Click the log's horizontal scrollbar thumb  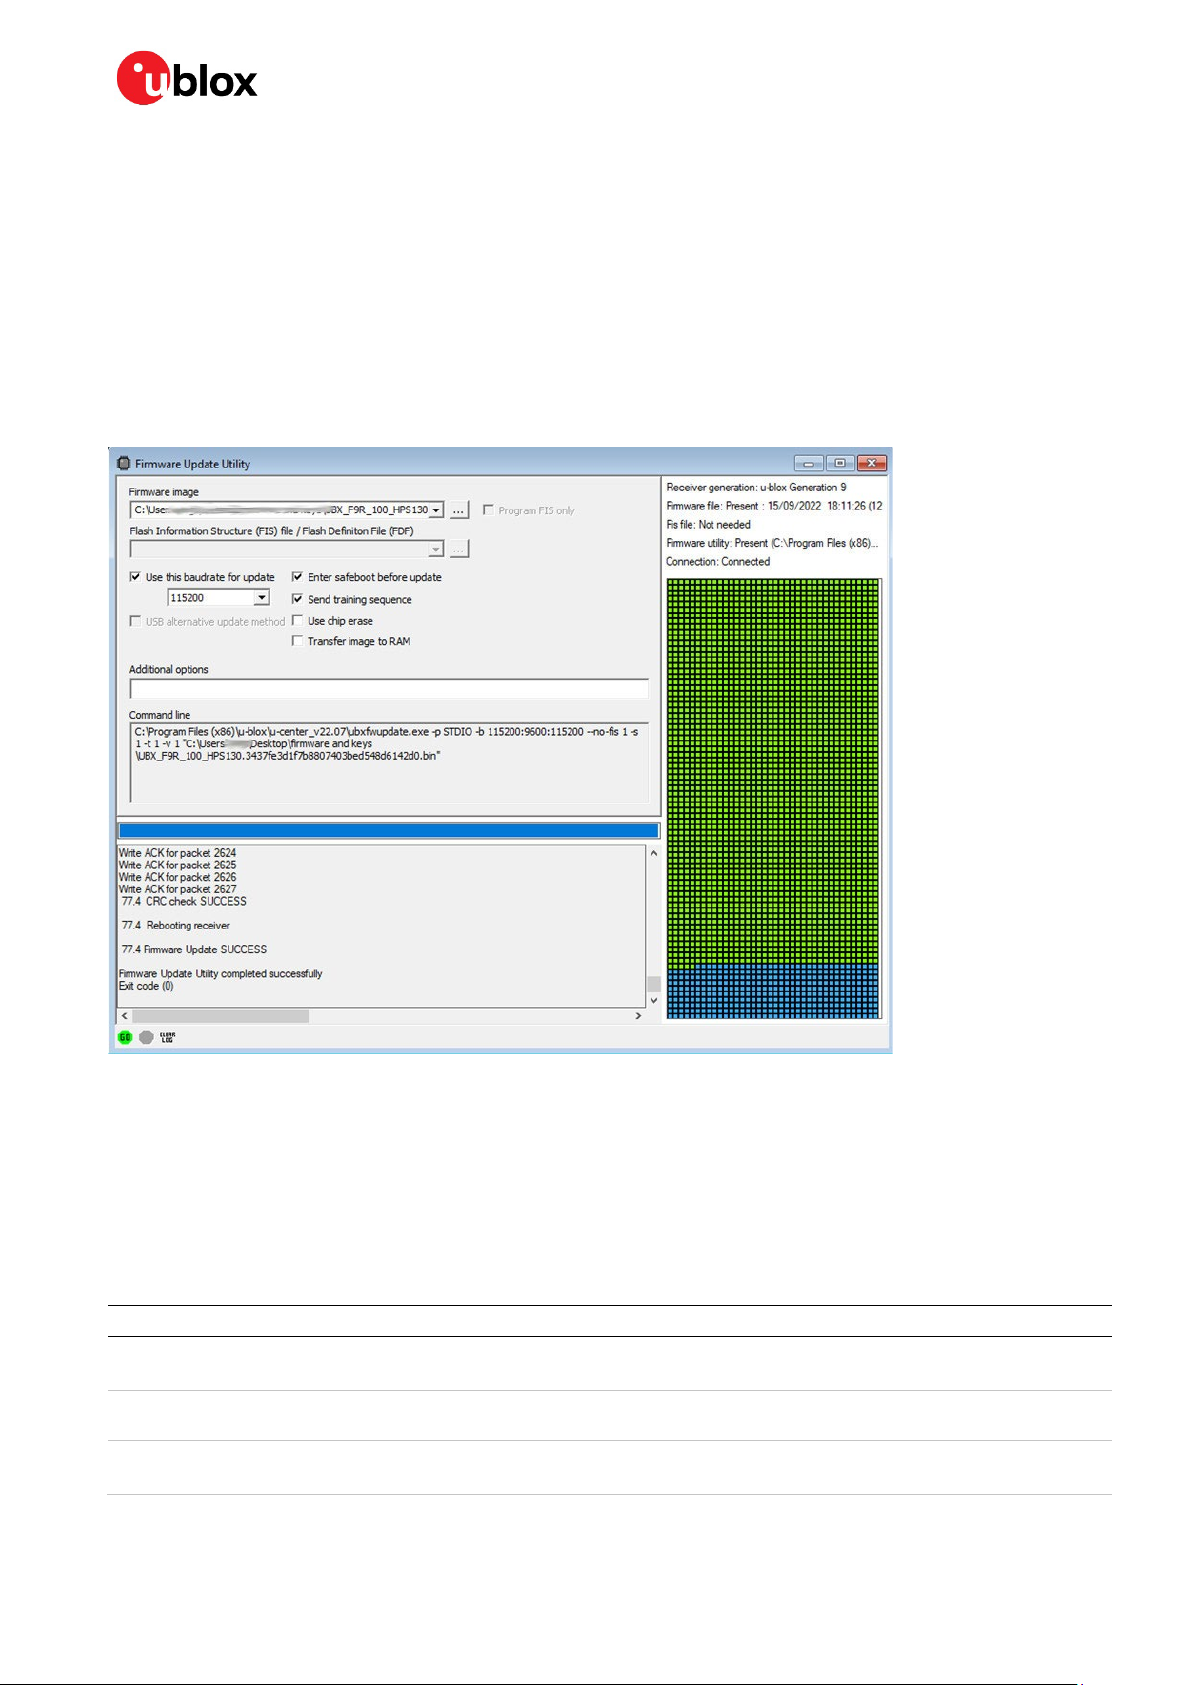point(221,1016)
